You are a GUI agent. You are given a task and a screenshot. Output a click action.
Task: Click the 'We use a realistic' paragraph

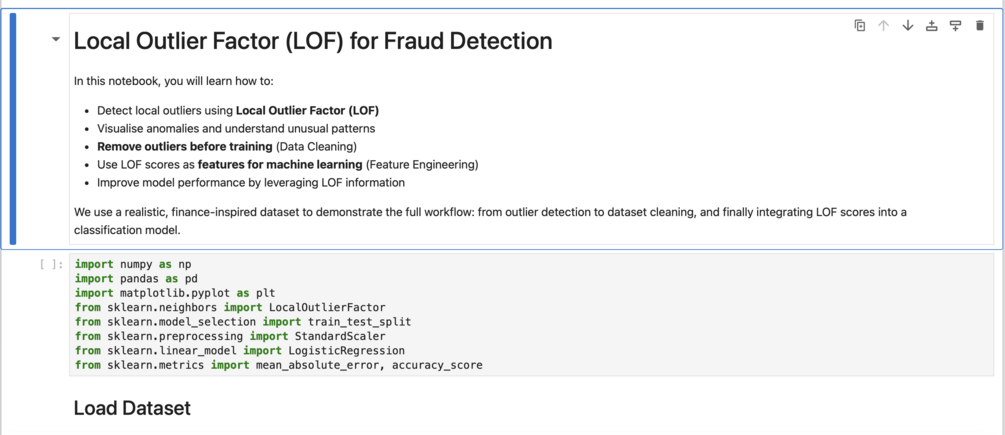400,212
